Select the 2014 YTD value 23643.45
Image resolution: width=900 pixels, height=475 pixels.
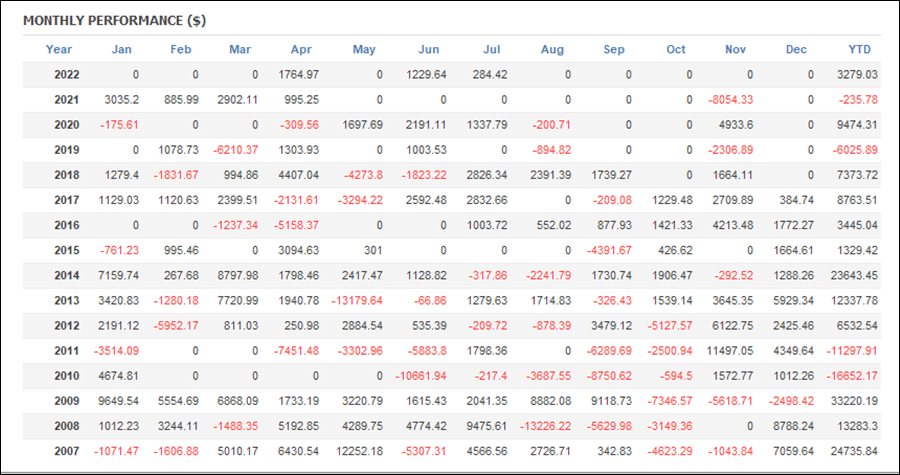[852, 275]
